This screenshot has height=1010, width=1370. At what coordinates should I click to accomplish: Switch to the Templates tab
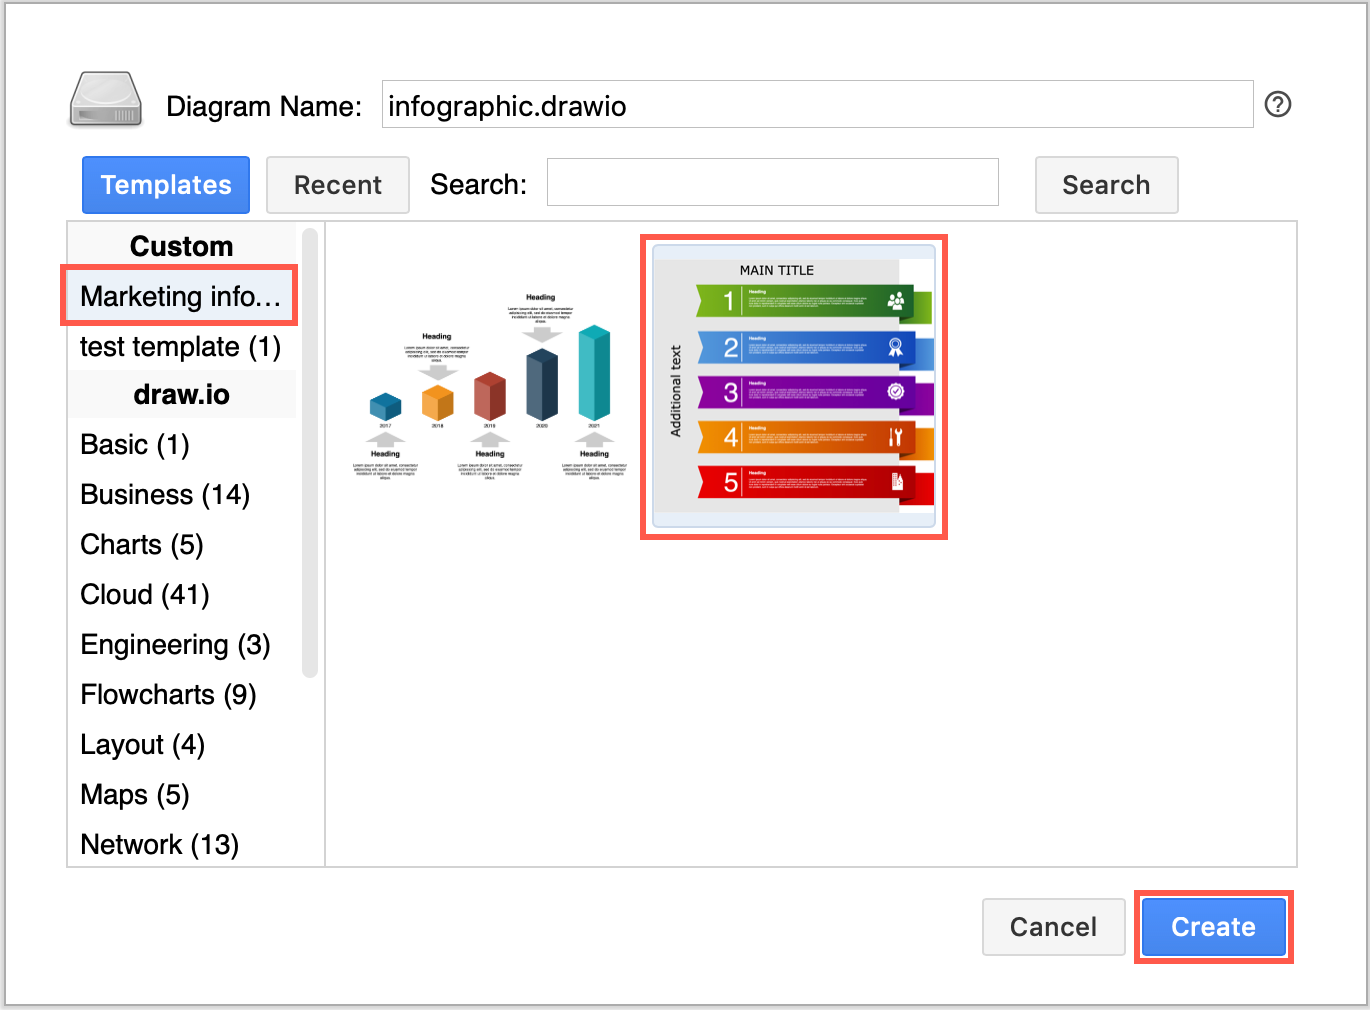[165, 184]
